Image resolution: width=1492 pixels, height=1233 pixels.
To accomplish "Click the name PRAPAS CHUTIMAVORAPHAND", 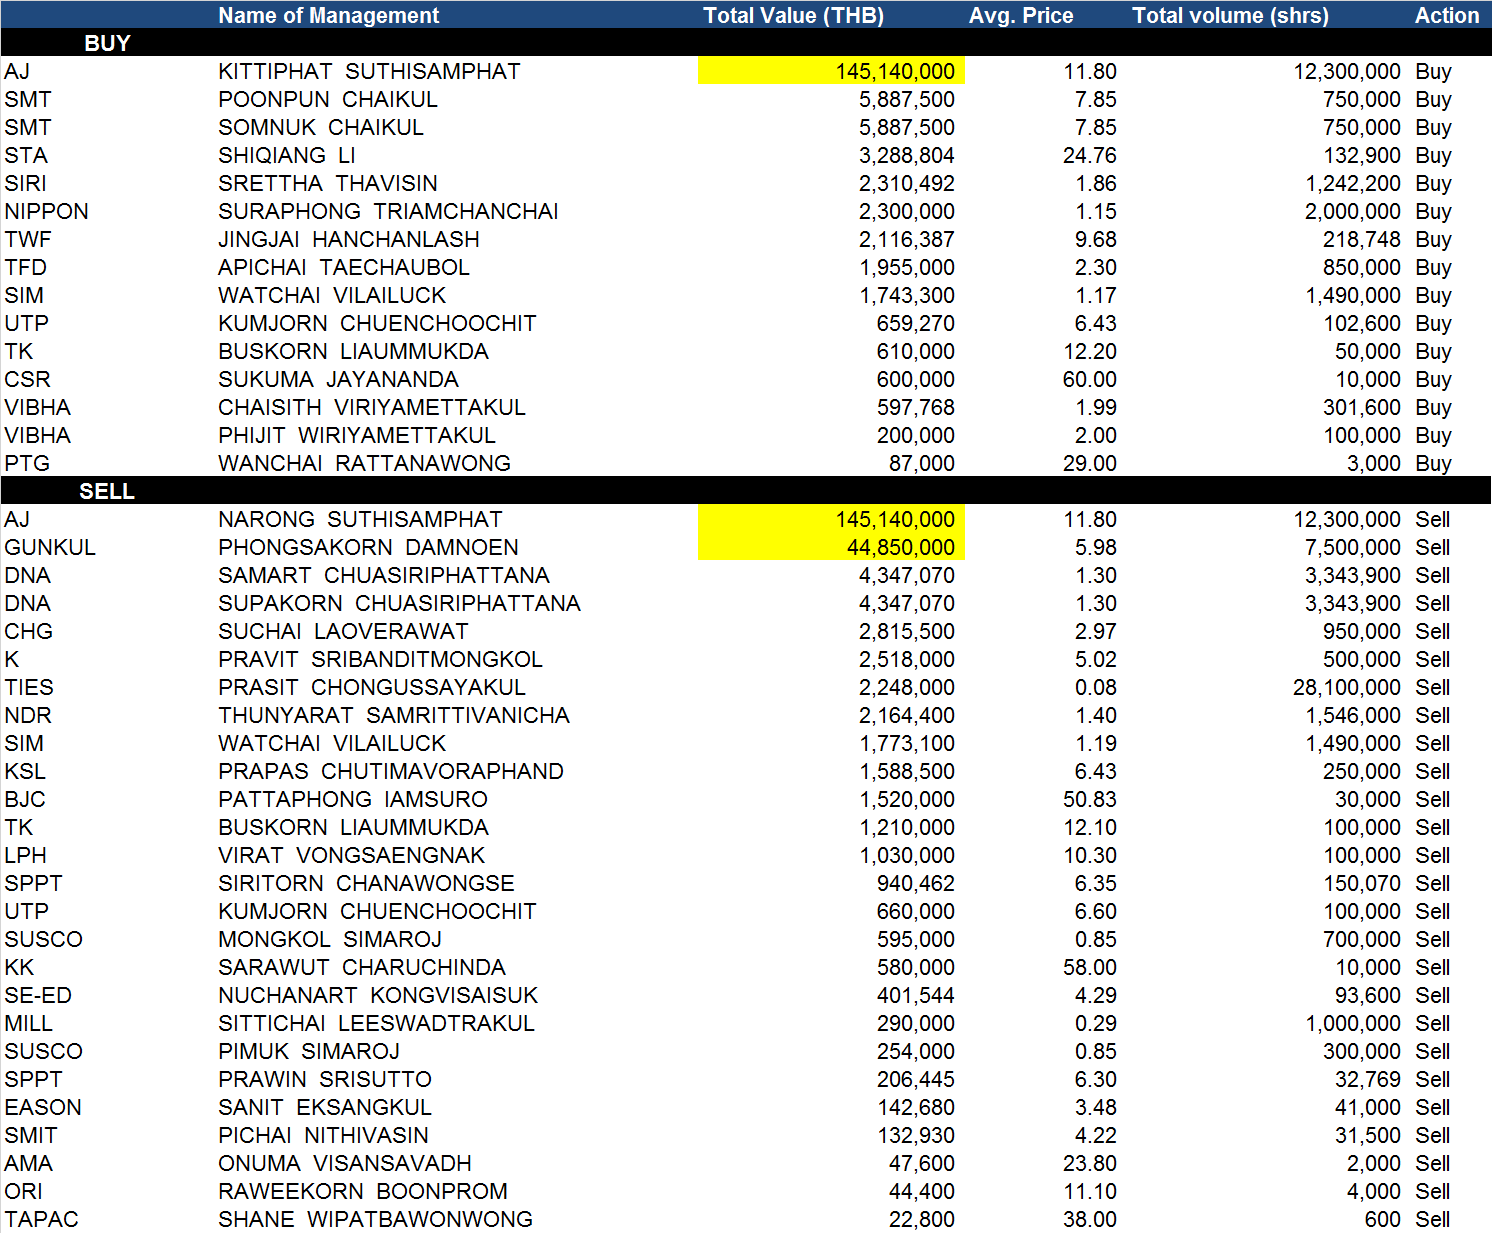I will [x=391, y=771].
